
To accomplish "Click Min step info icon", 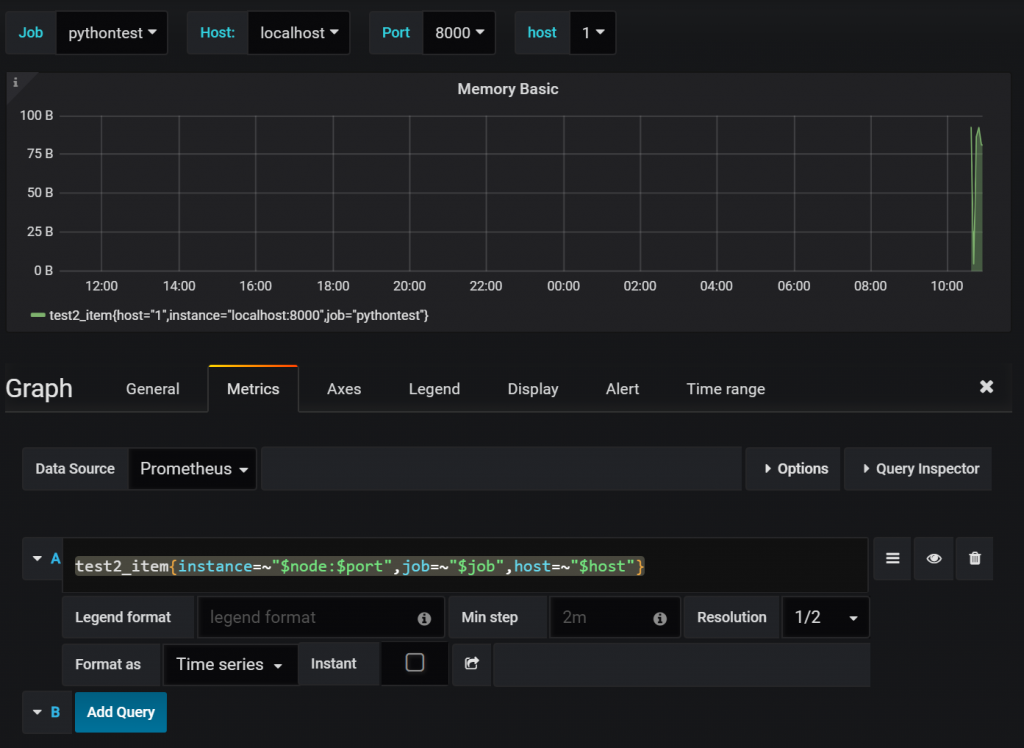I will pos(660,618).
